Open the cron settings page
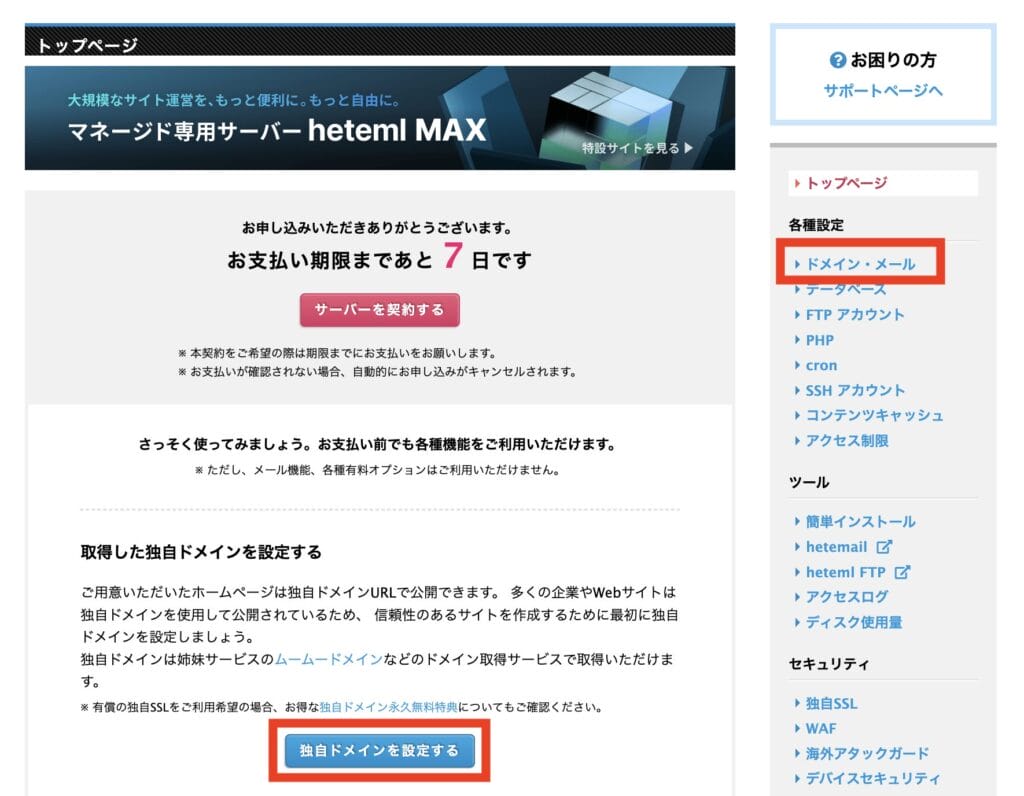This screenshot has height=796, width=1024. pos(822,366)
